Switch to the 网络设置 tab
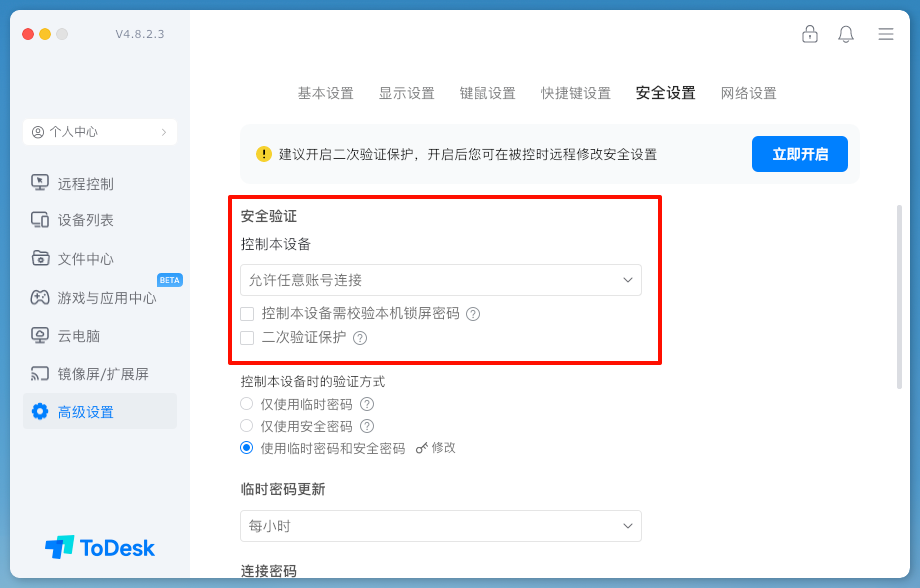Image resolution: width=920 pixels, height=588 pixels. point(748,93)
